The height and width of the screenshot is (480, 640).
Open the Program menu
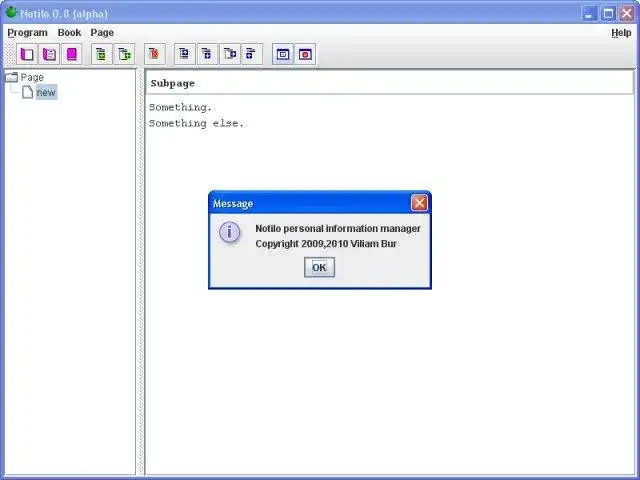click(27, 33)
